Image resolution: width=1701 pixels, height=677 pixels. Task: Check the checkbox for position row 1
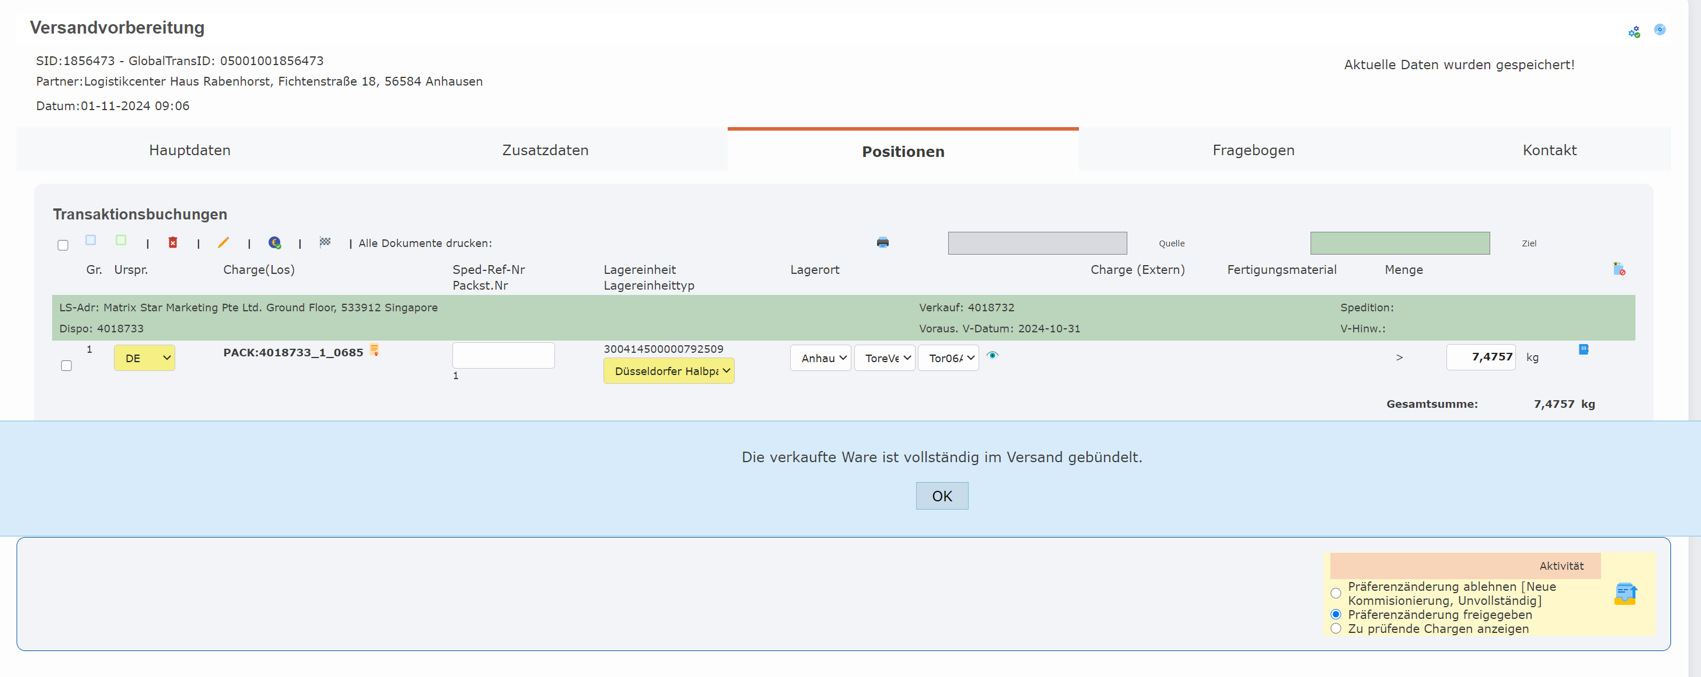[x=66, y=366]
